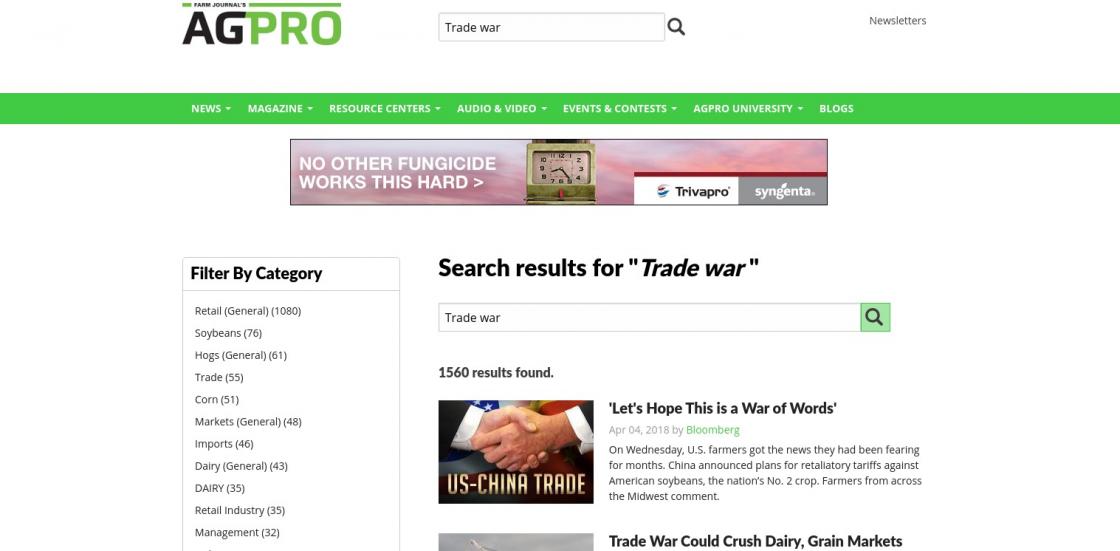Click the Trivapro Syngenta fungicide banner ad
1120x551 pixels.
tap(559, 172)
